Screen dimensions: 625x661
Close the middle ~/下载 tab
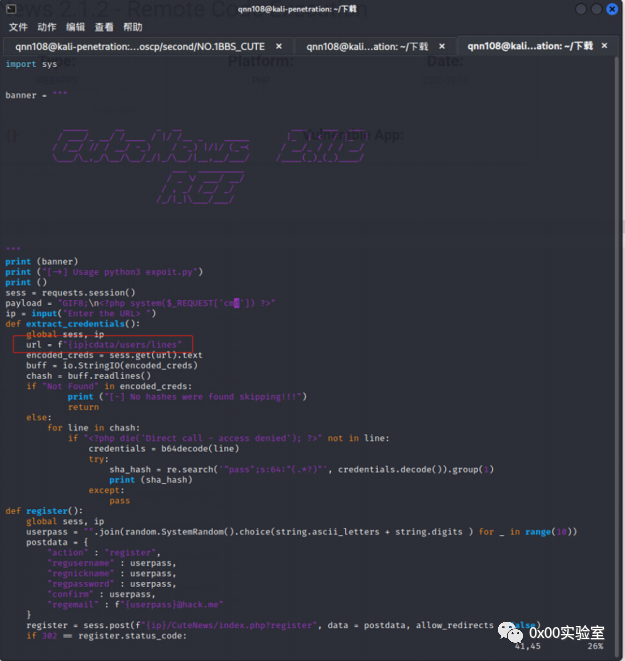point(442,46)
